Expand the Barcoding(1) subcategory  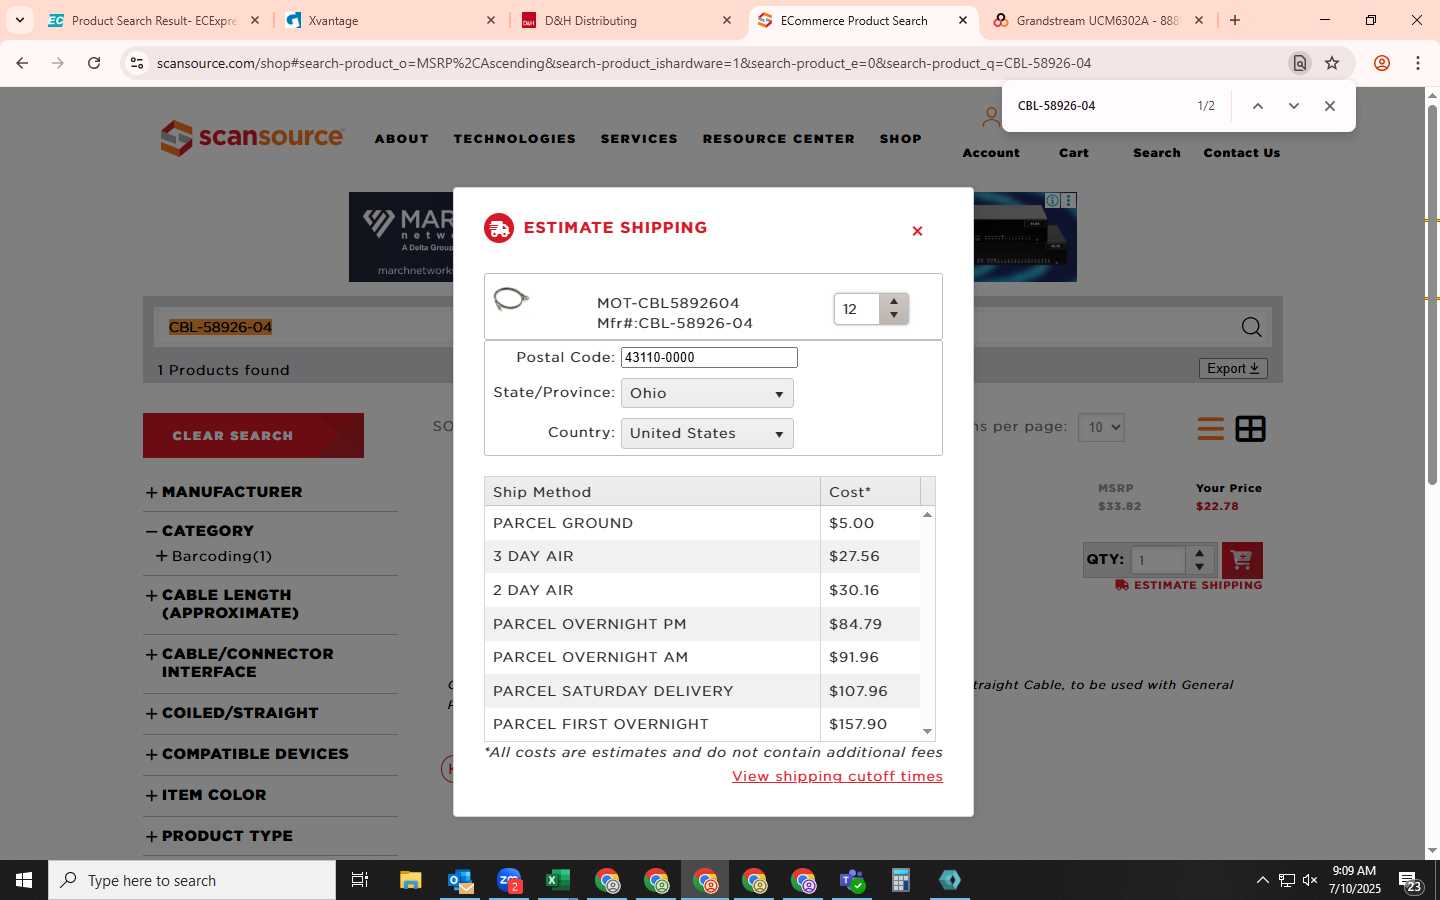214,556
